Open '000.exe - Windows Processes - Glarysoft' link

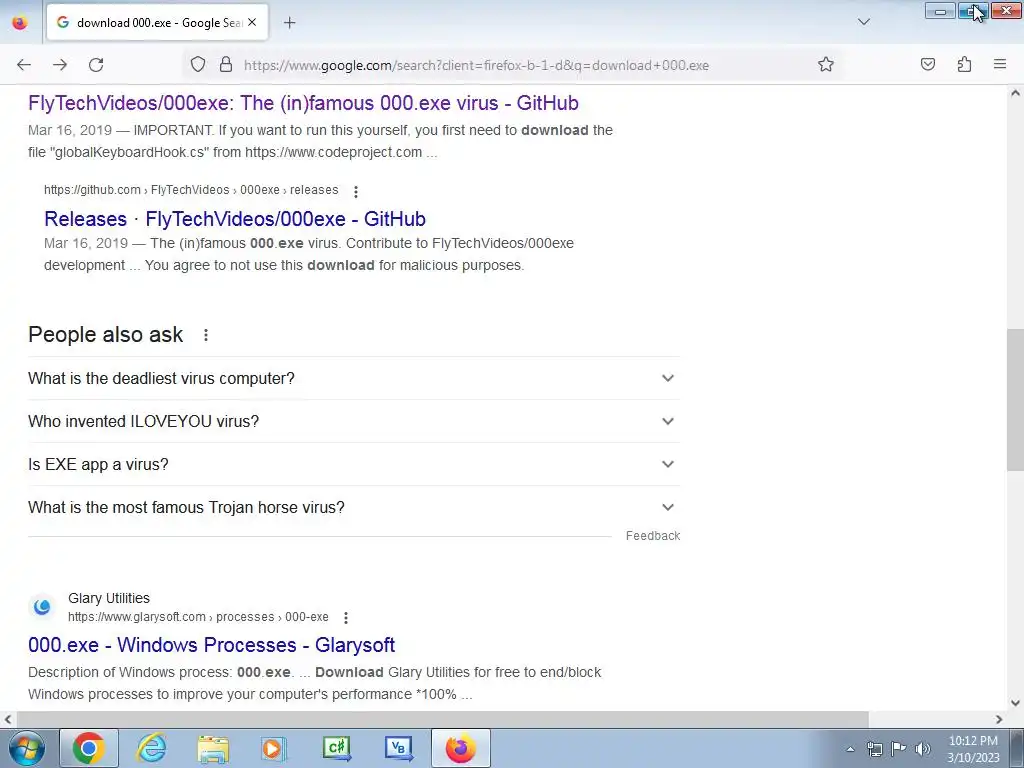click(212, 645)
